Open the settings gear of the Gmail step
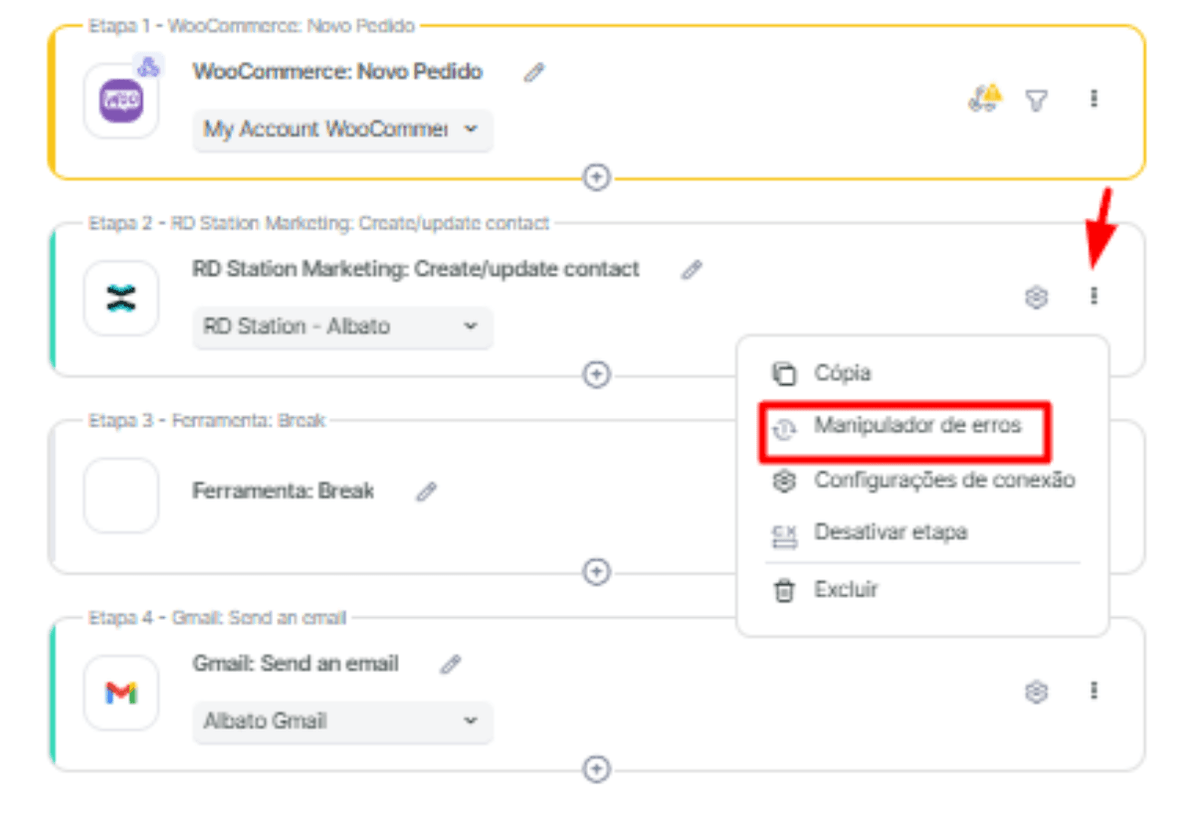This screenshot has width=1200, height=832. (x=1037, y=692)
